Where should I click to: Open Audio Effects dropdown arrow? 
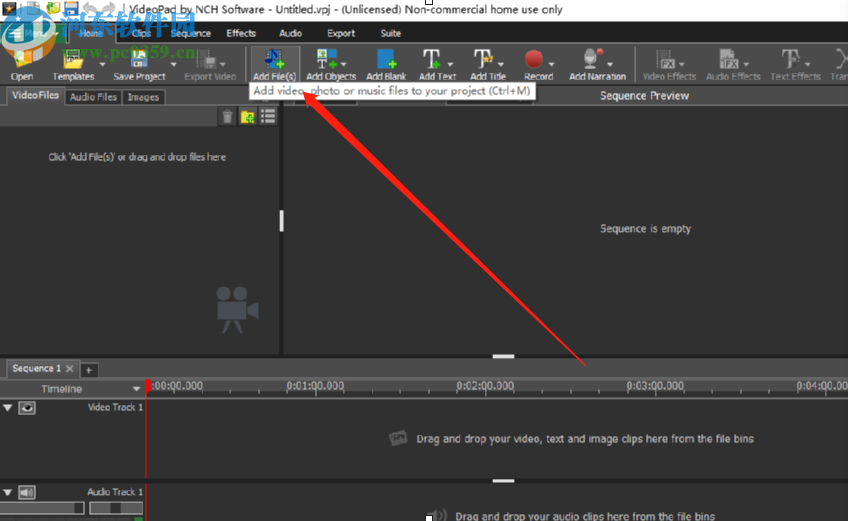[746, 64]
